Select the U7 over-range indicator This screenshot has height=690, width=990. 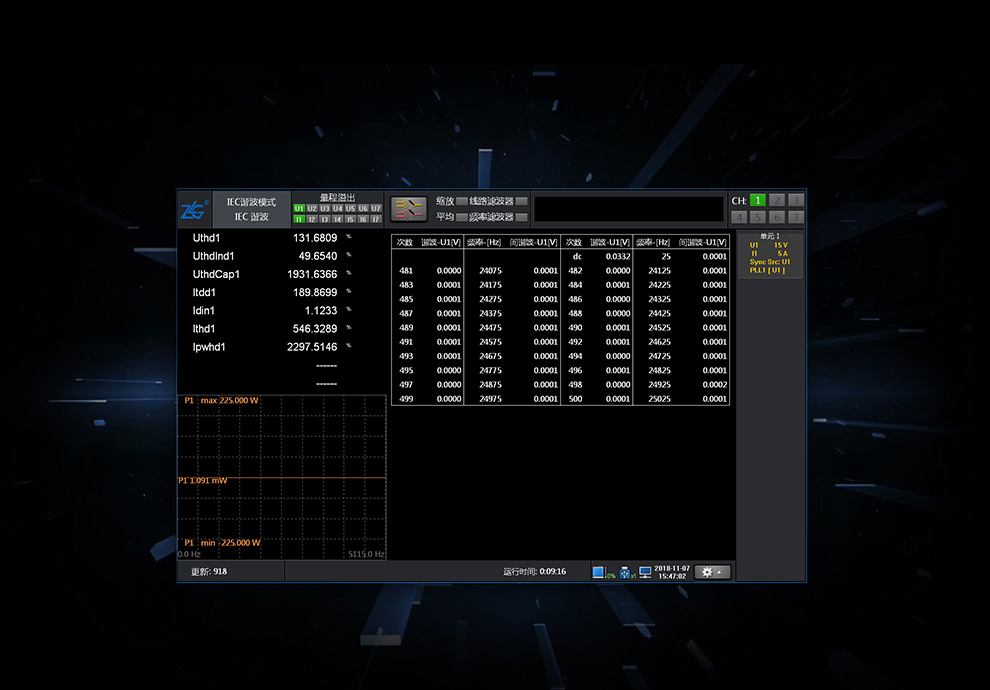[x=376, y=208]
